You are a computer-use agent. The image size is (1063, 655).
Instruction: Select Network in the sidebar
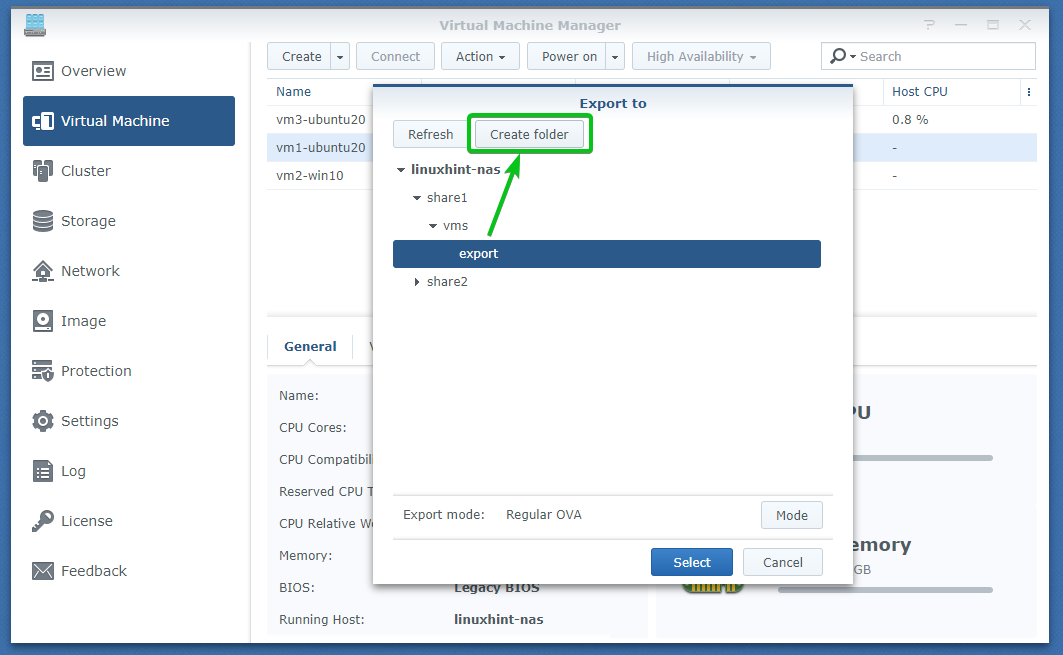(129, 271)
